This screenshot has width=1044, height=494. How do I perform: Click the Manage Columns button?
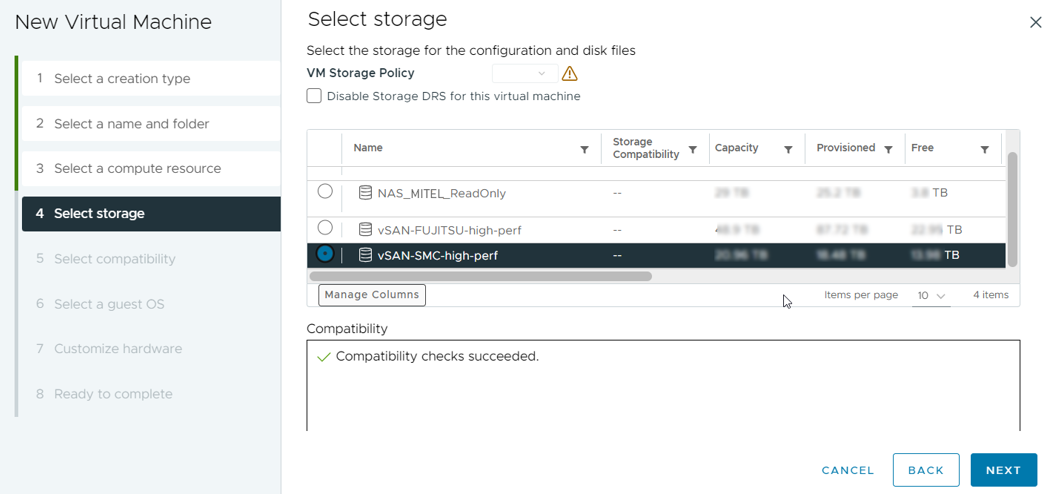(x=372, y=295)
